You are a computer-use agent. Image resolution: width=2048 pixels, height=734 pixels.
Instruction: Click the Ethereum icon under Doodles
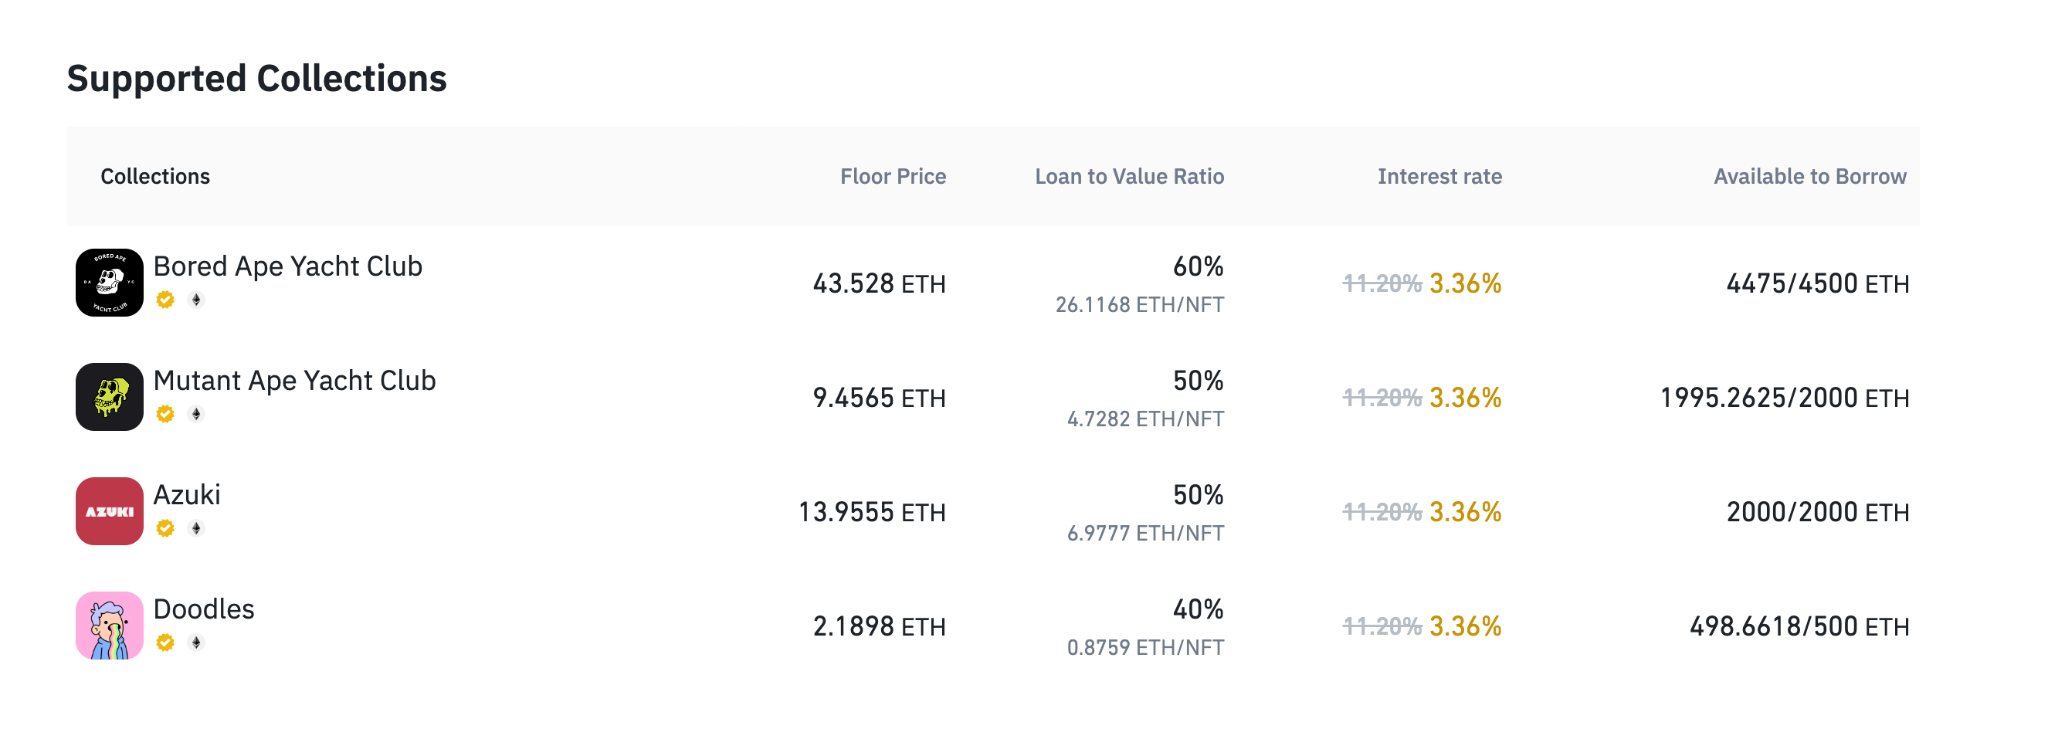[196, 642]
